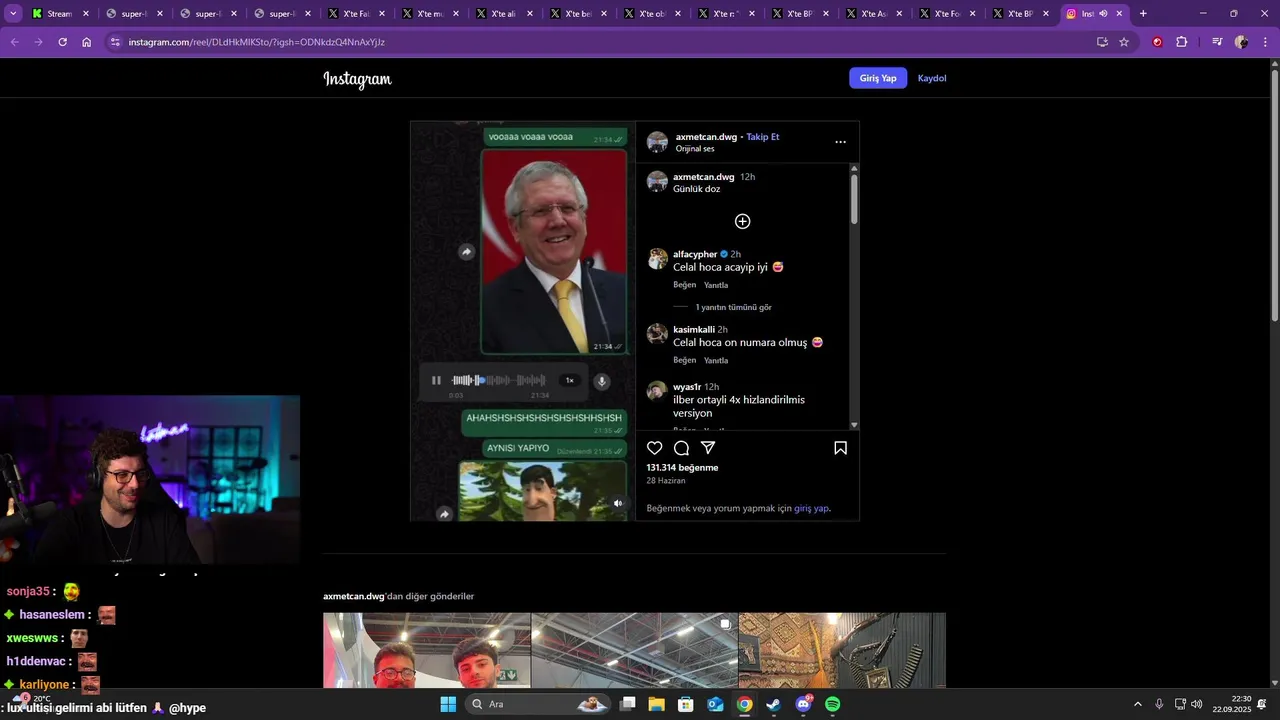Like alfacypher's comment via Beğen
The image size is (1280, 720).
coord(684,285)
